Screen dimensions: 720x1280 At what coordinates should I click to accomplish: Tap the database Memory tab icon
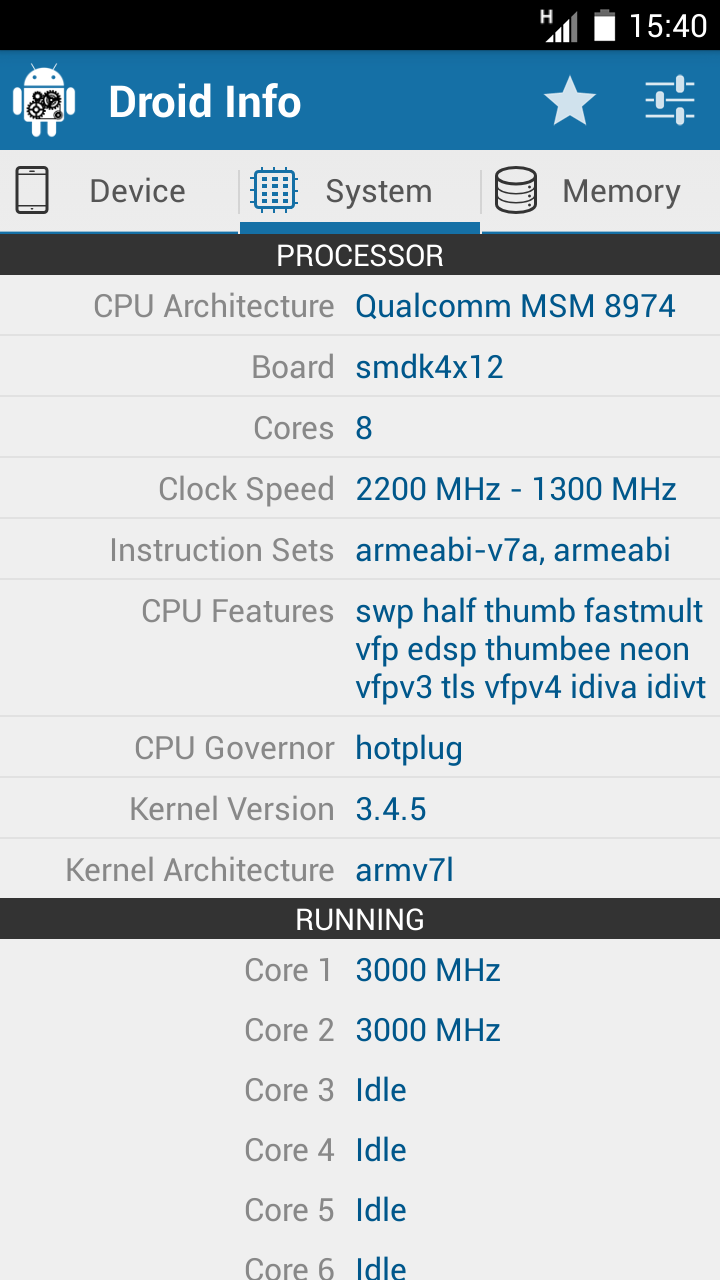pos(516,191)
